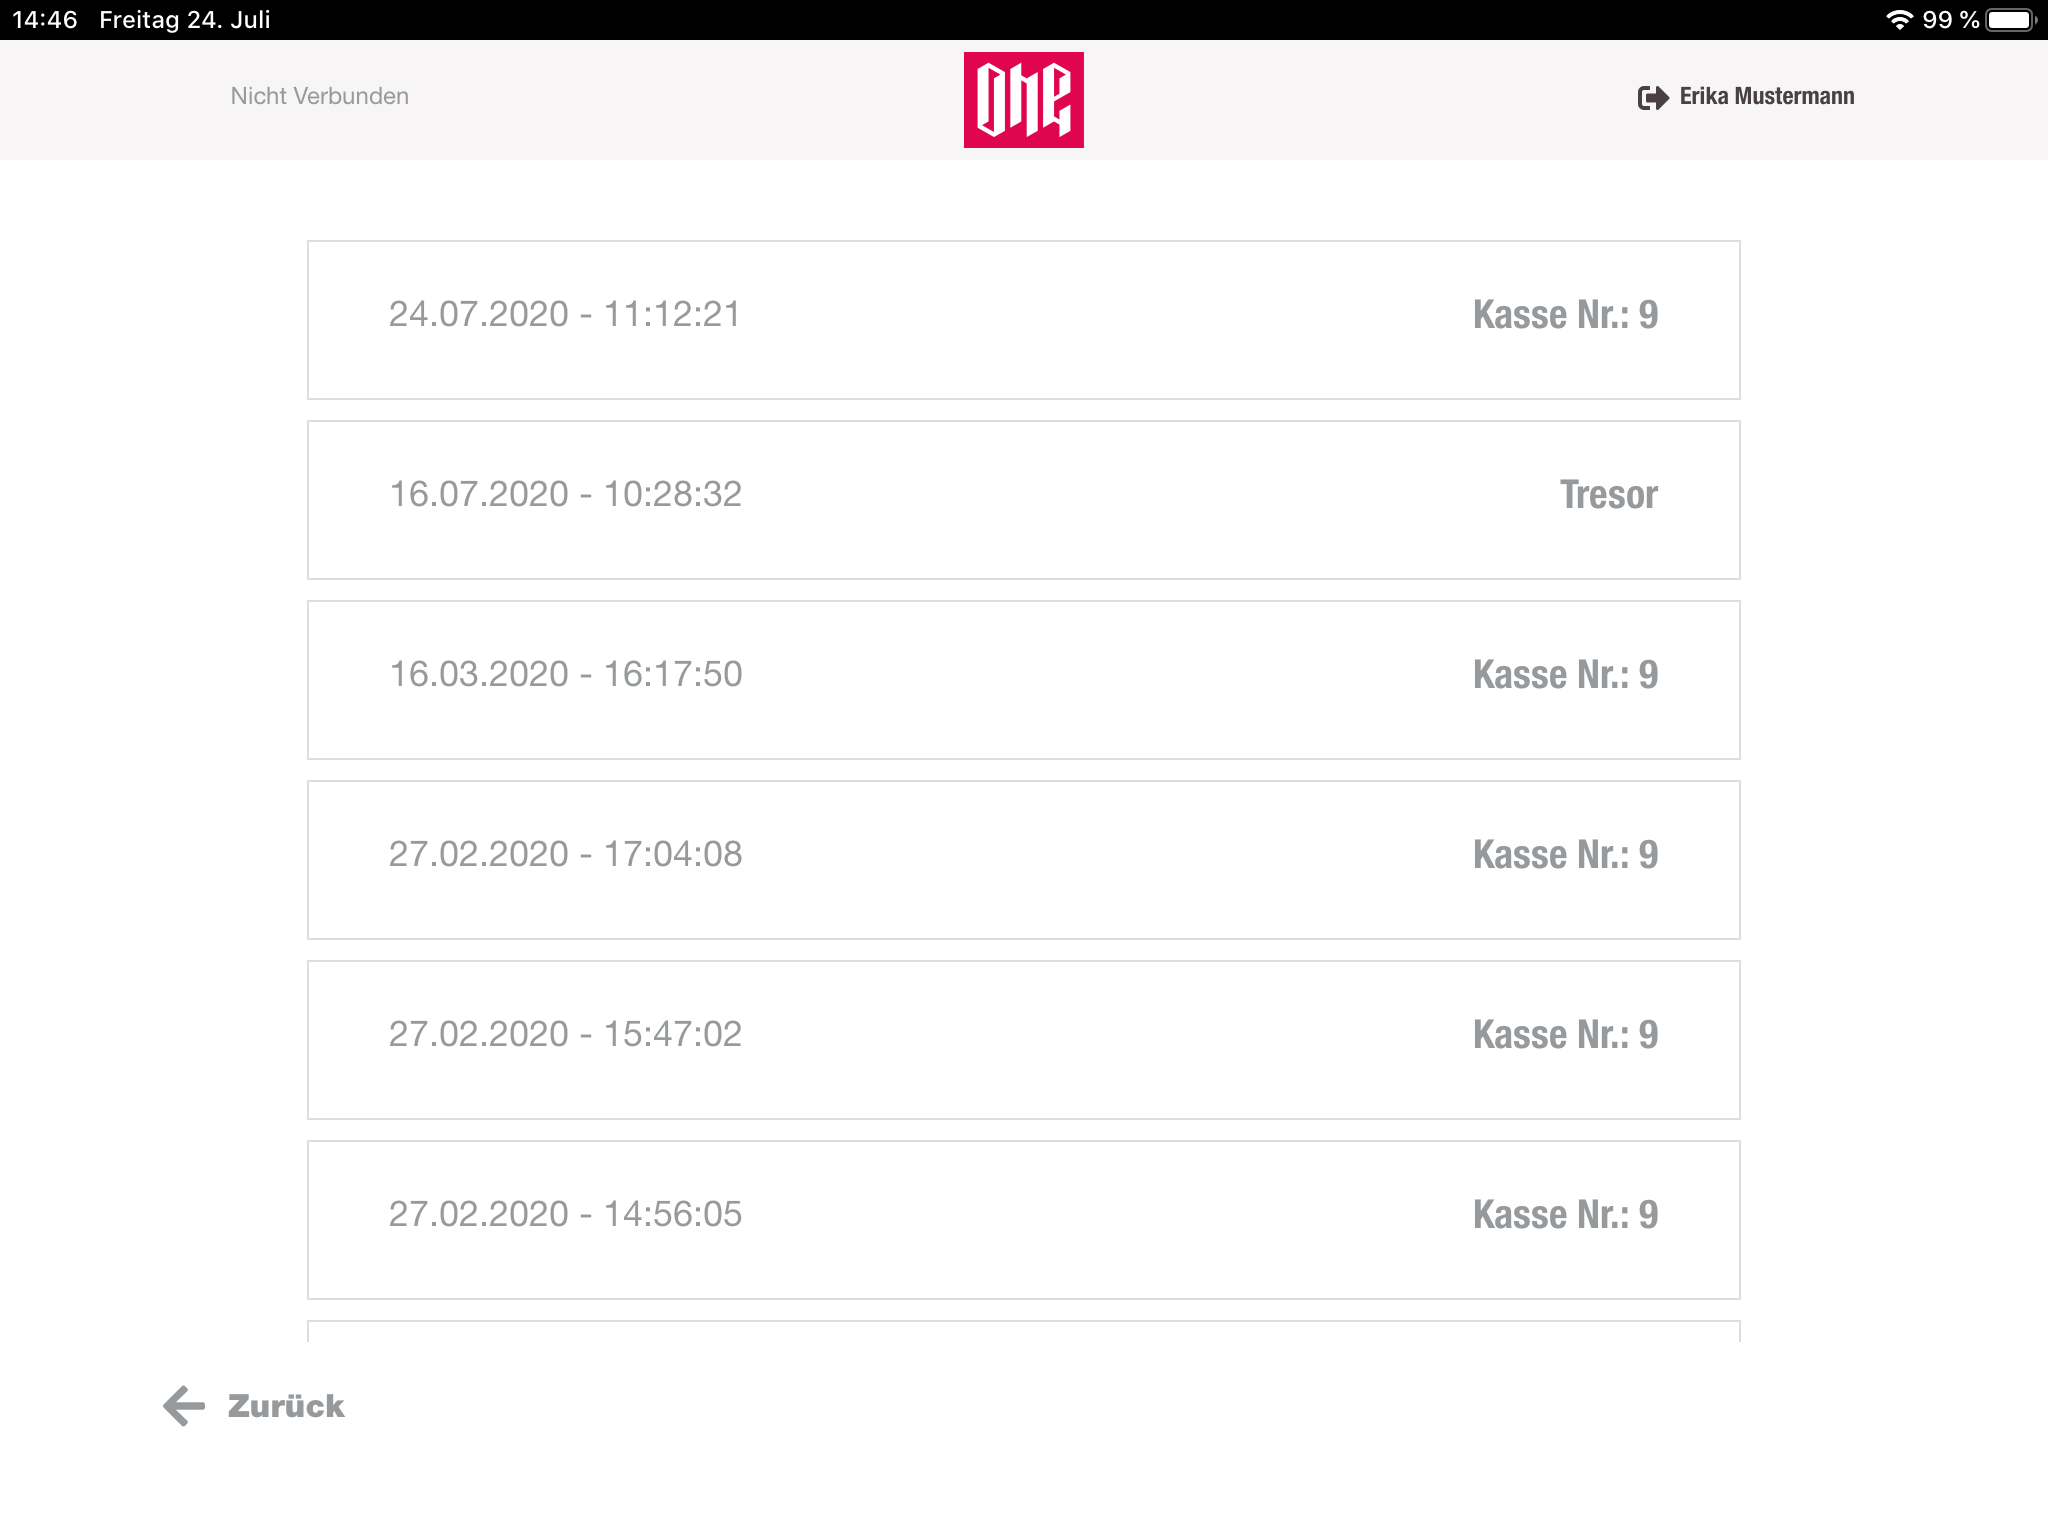Image resolution: width=2048 pixels, height=1536 pixels.
Task: Tap the Tresor label
Action: point(1609,495)
